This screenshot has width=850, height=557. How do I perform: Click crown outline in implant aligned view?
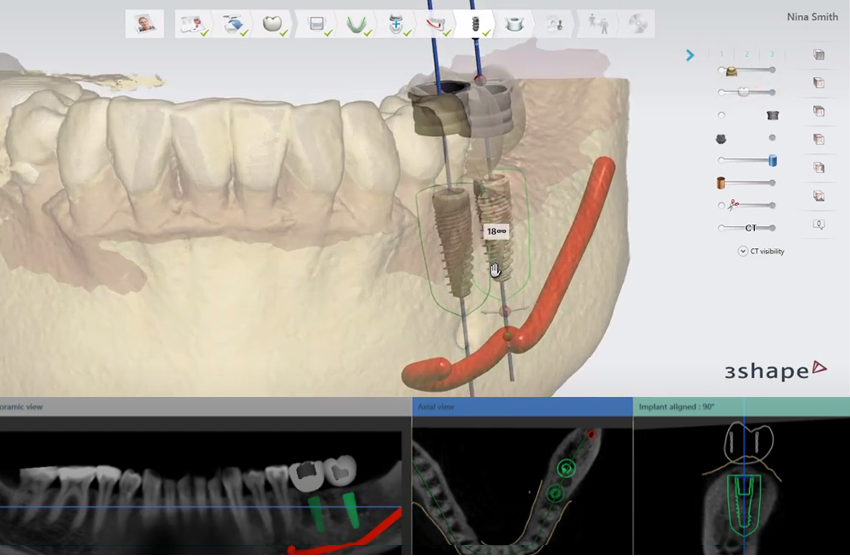[x=749, y=442]
